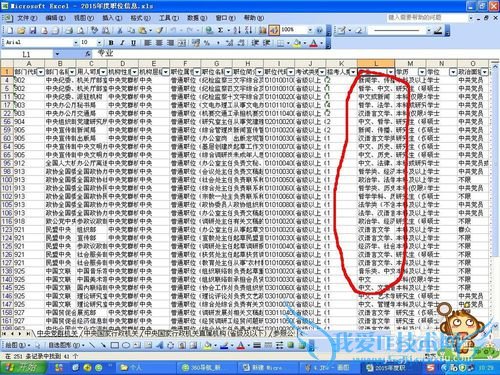This screenshot has height=375, width=500.
Task: Select the row 100 header
Action: 7,180
